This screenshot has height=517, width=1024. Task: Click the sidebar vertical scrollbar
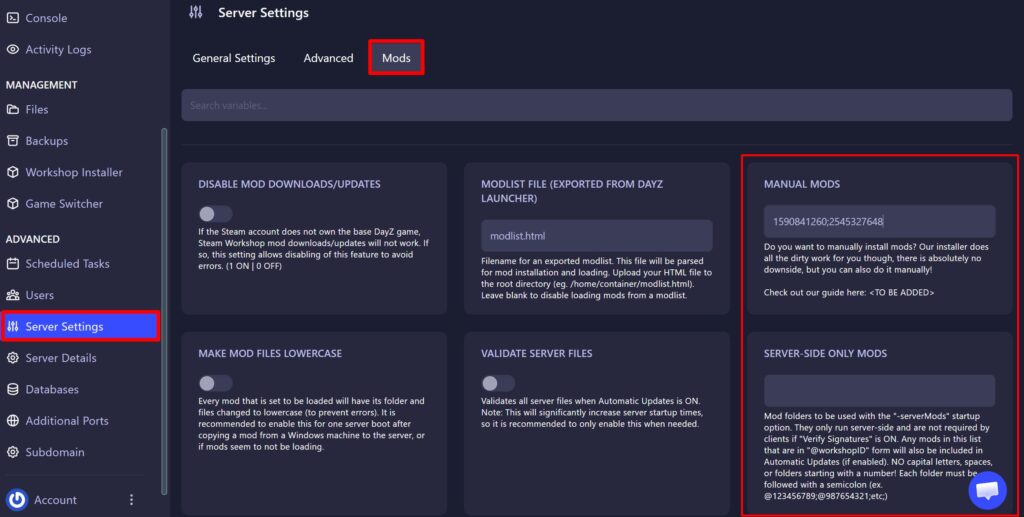tap(164, 300)
